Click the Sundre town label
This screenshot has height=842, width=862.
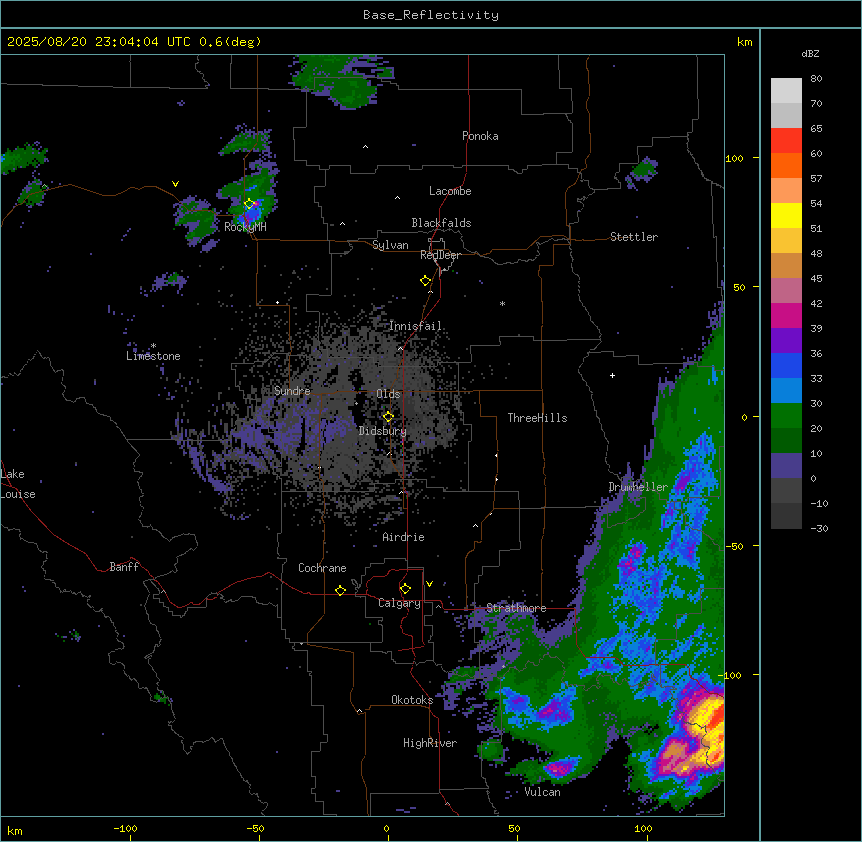coord(292,391)
